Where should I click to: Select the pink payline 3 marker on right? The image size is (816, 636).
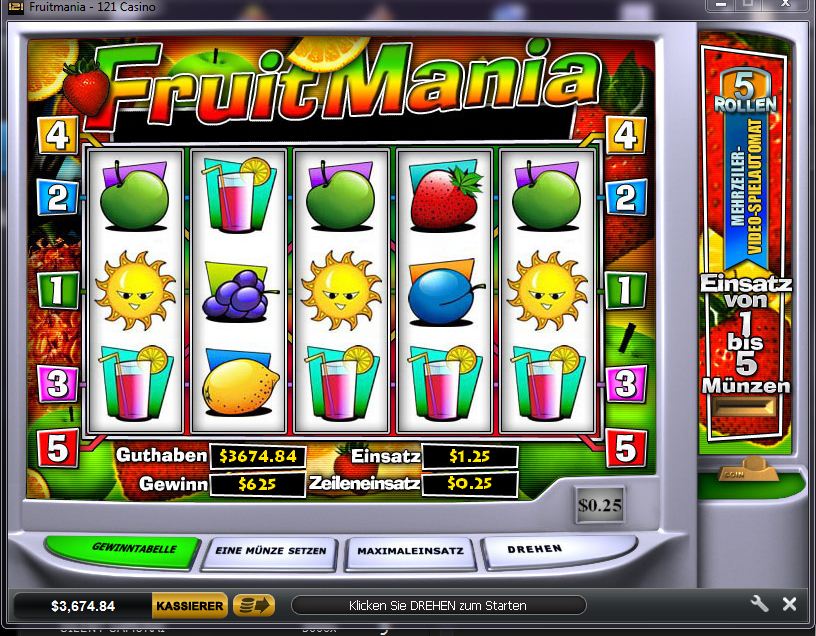click(x=626, y=384)
